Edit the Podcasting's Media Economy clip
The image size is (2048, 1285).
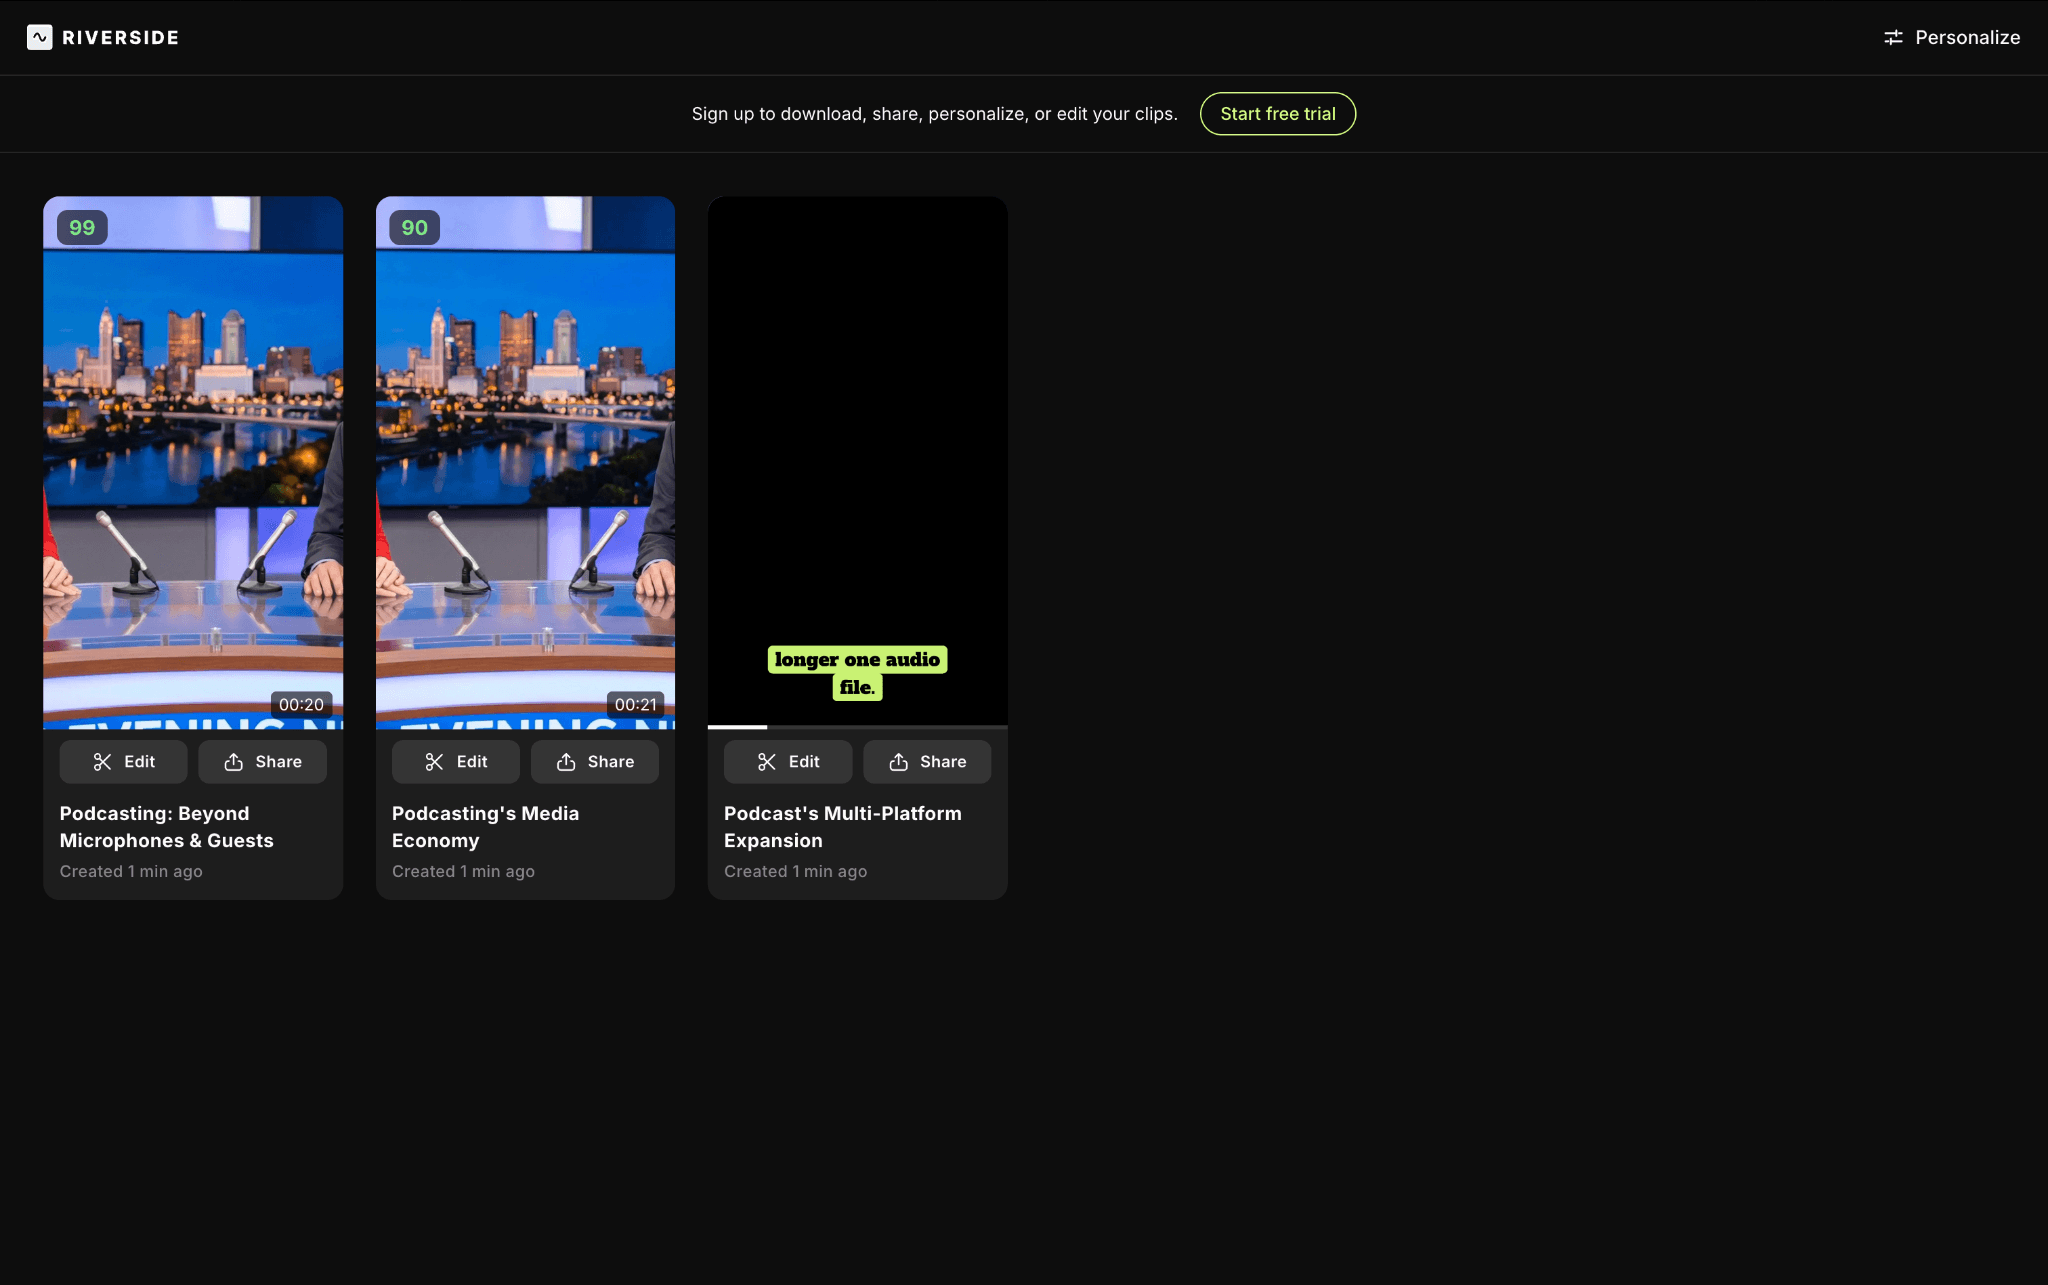point(455,762)
